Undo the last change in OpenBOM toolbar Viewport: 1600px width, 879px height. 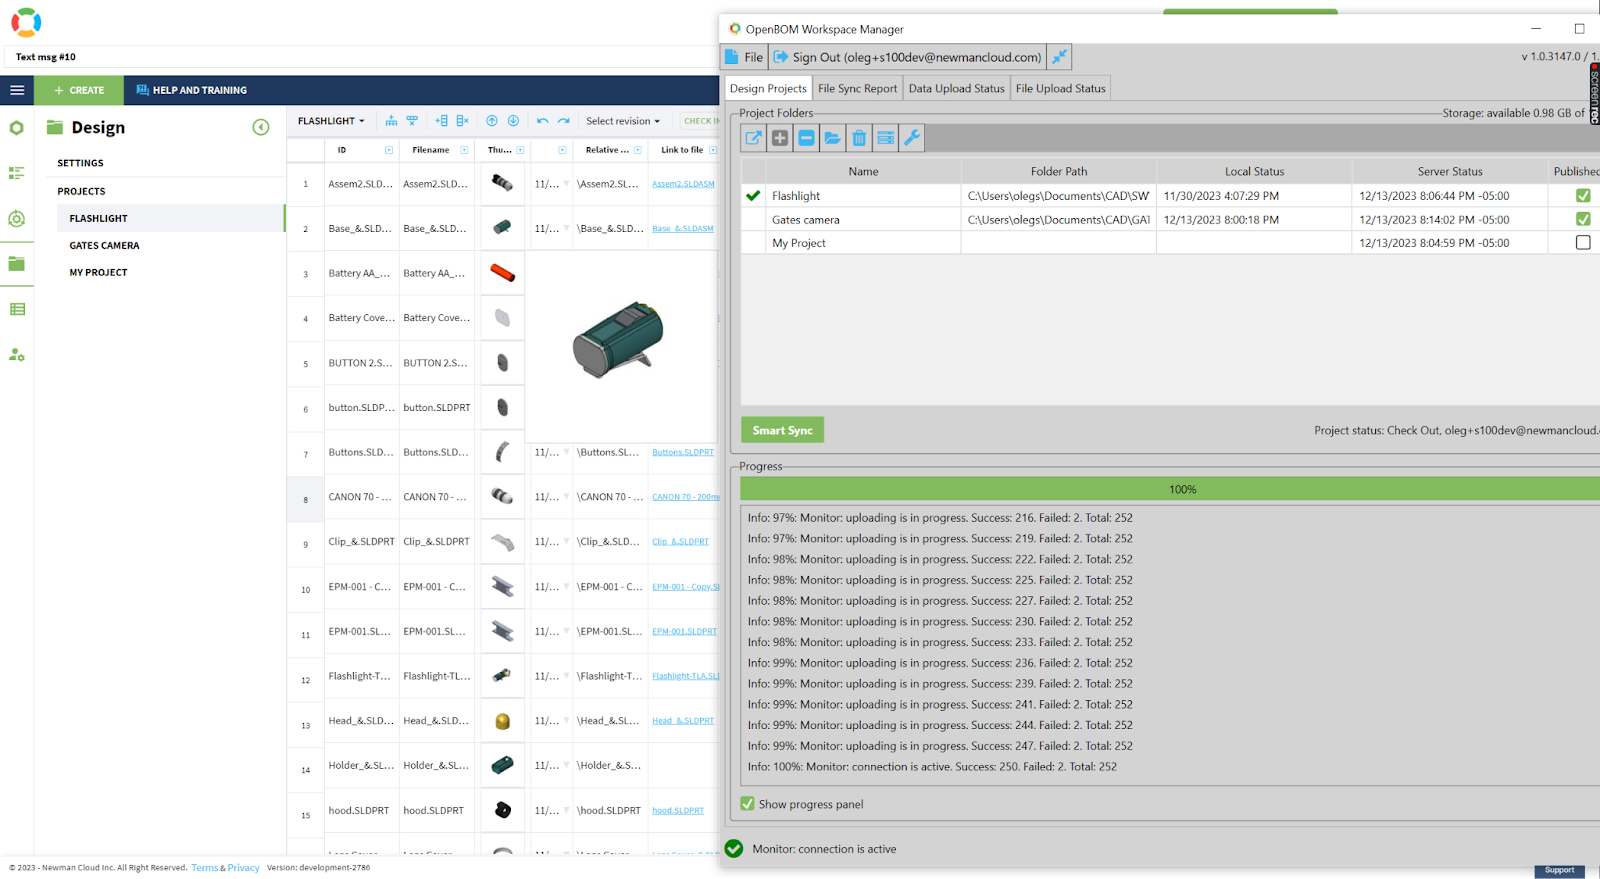[543, 121]
